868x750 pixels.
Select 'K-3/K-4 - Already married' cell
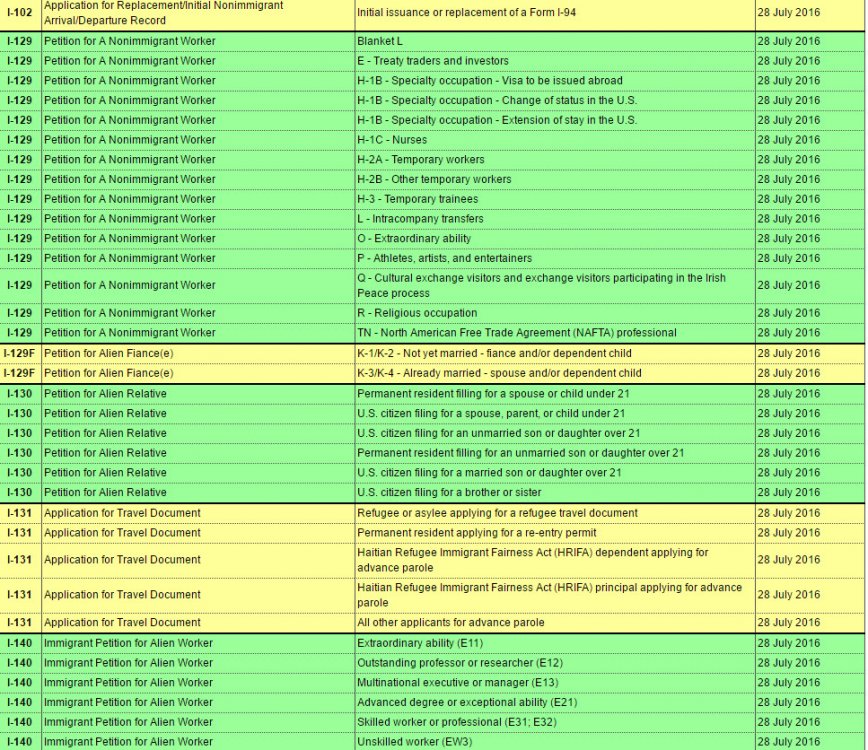click(555, 374)
